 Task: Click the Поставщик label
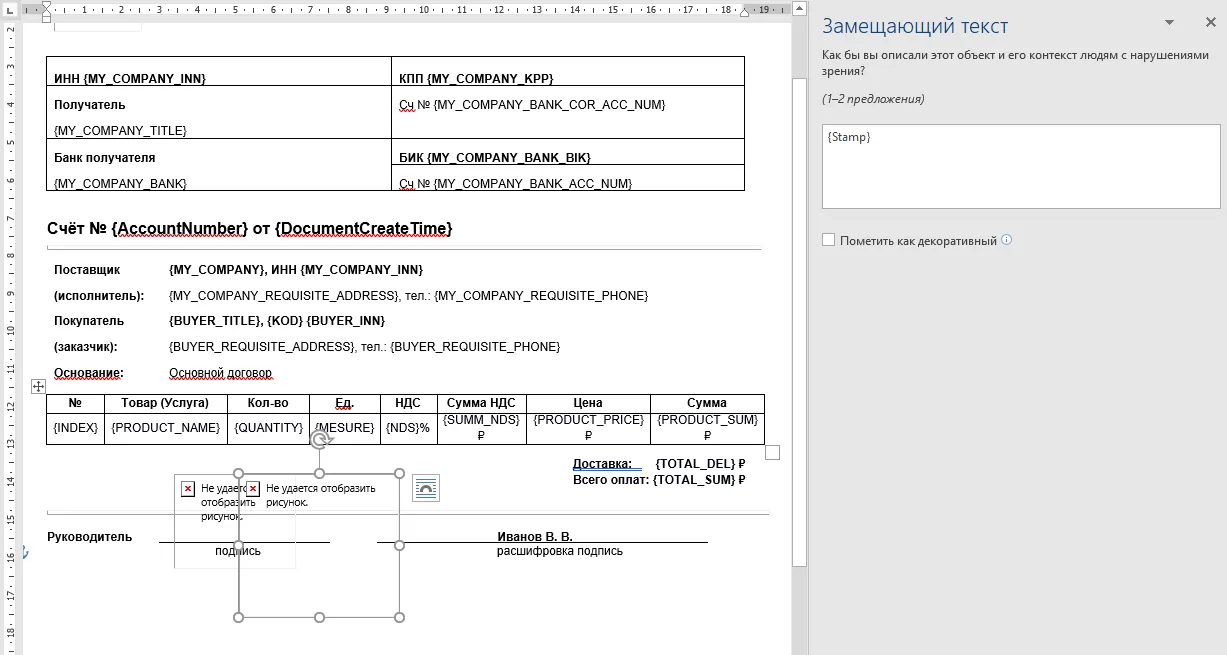[x=87, y=270]
